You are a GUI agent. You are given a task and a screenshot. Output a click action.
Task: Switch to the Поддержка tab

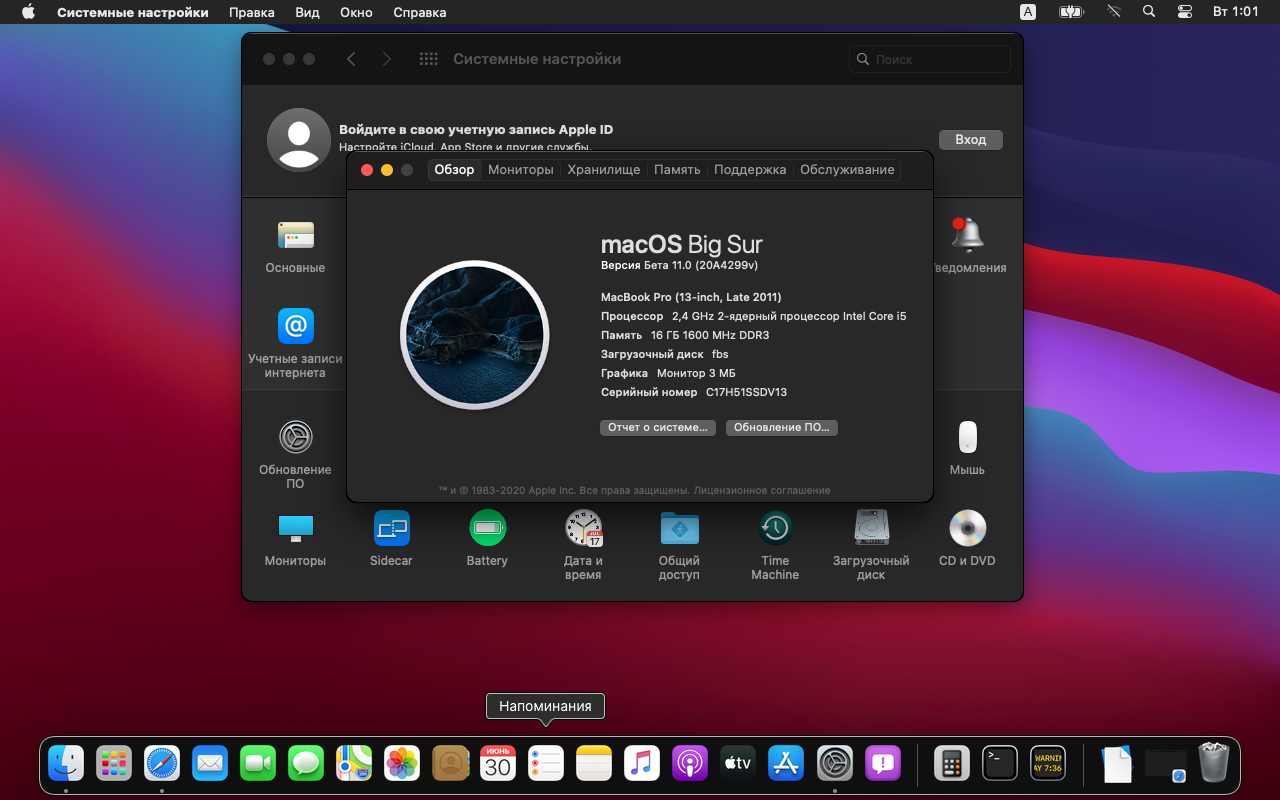(750, 170)
